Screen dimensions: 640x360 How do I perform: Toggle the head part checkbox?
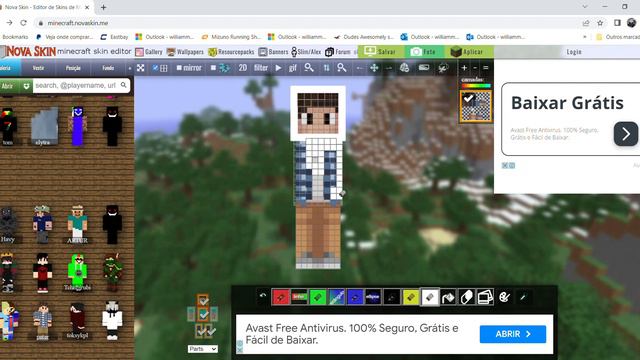(203, 301)
